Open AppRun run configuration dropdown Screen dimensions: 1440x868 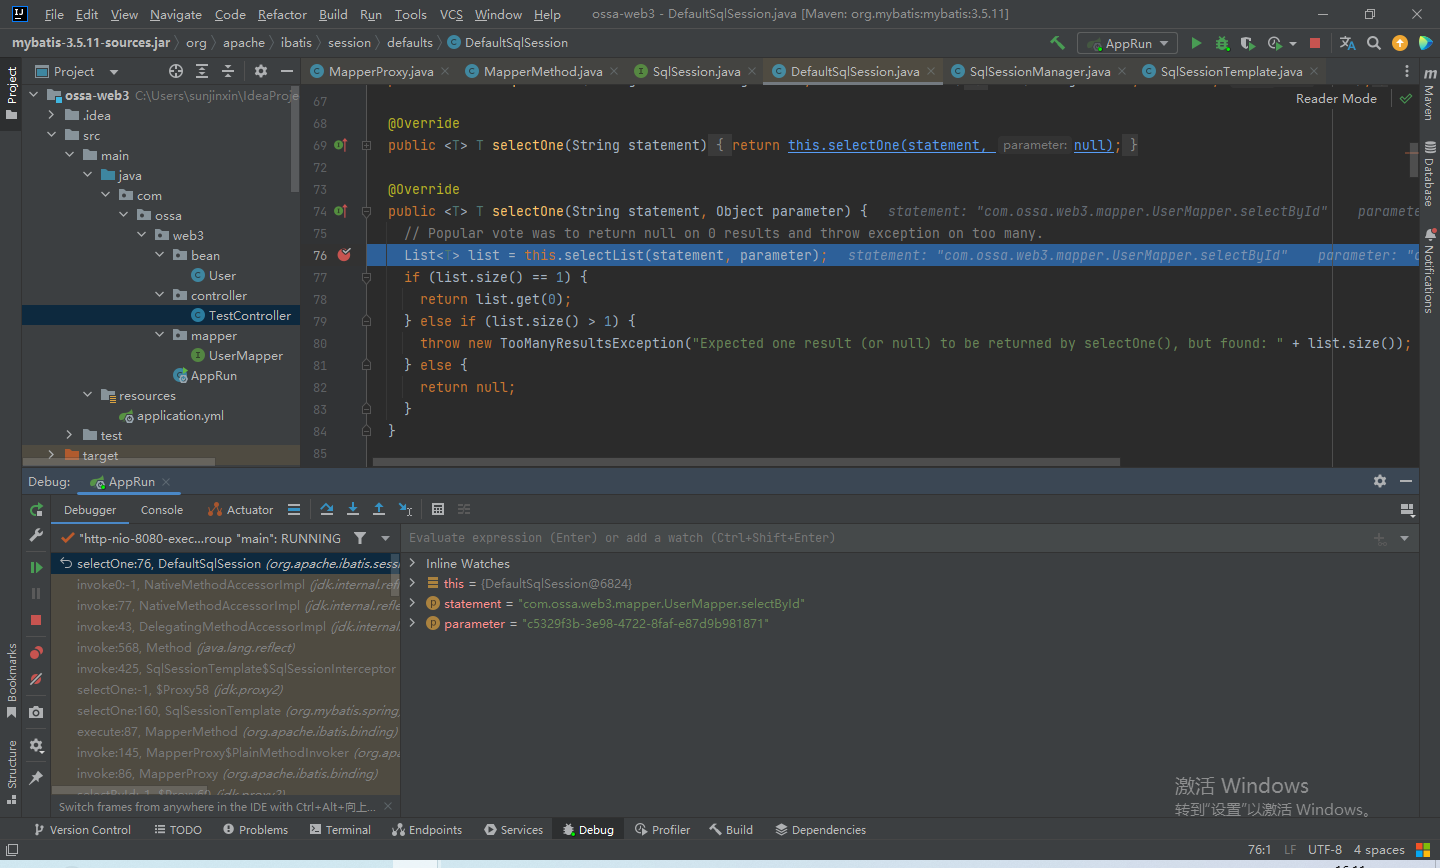[x=1128, y=43]
